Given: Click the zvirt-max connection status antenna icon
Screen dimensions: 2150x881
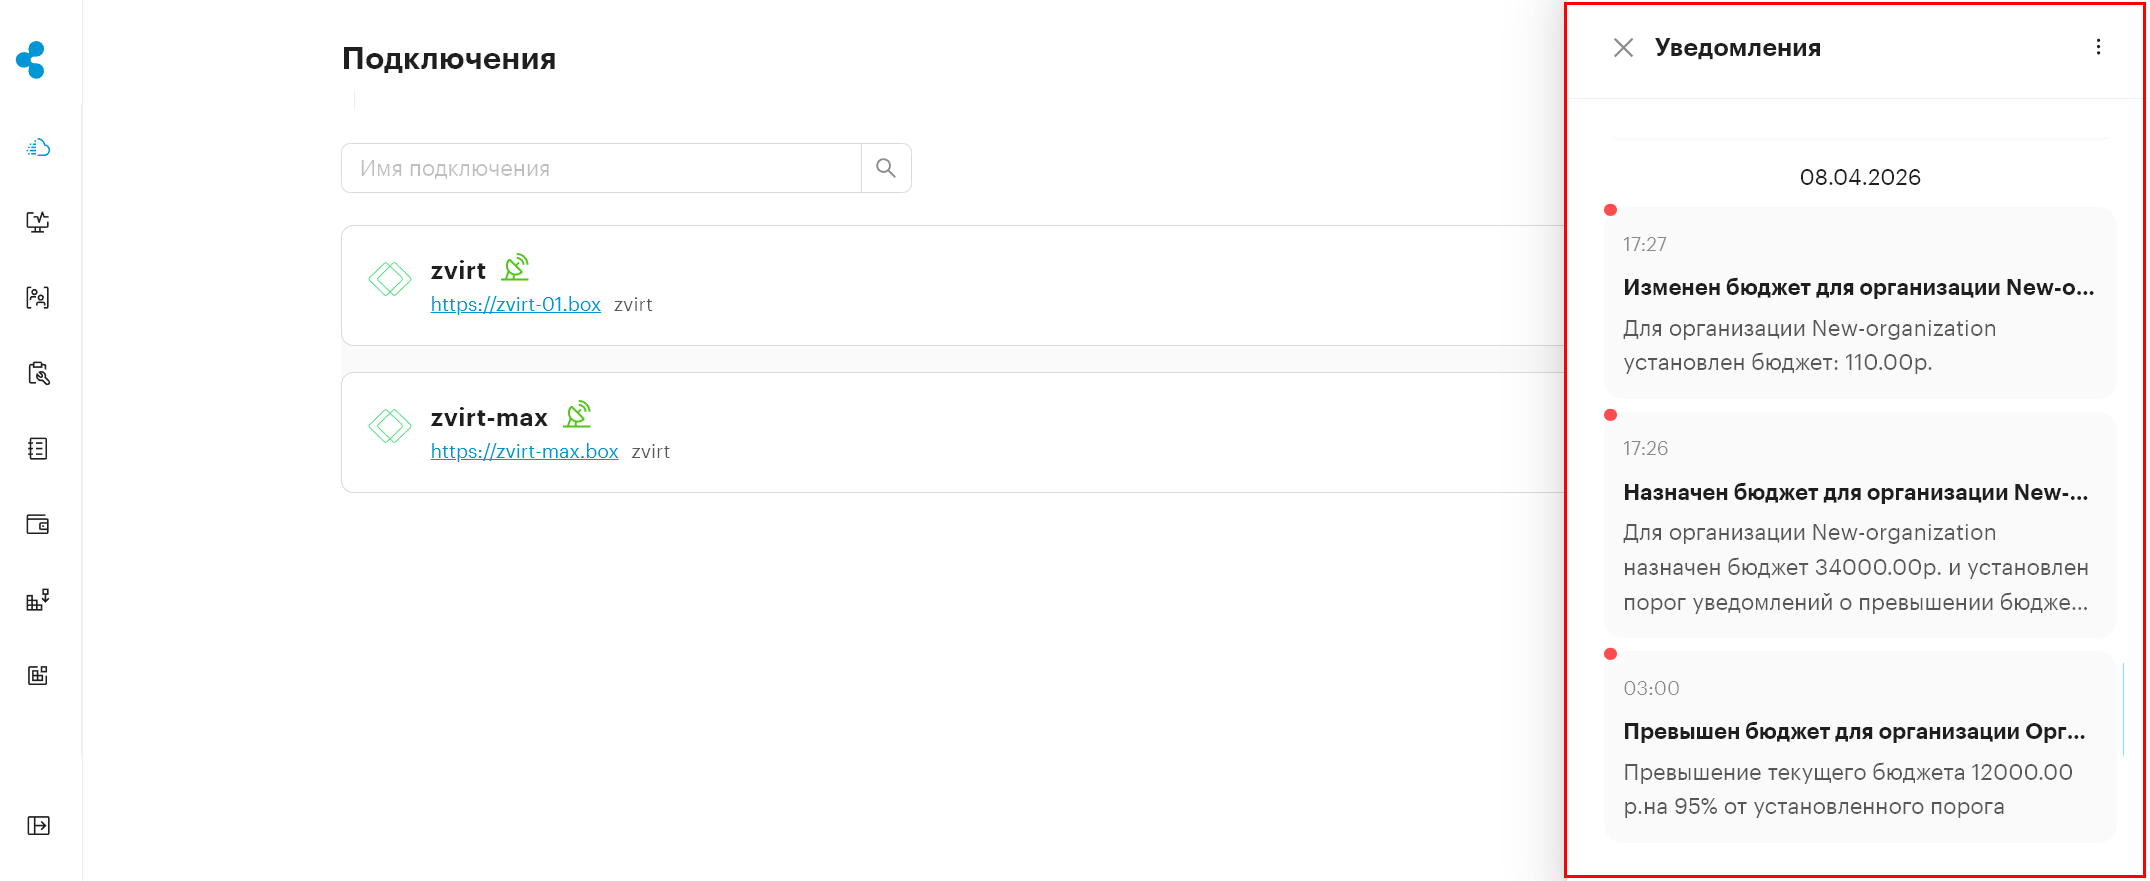Looking at the screenshot, I should pos(577,414).
